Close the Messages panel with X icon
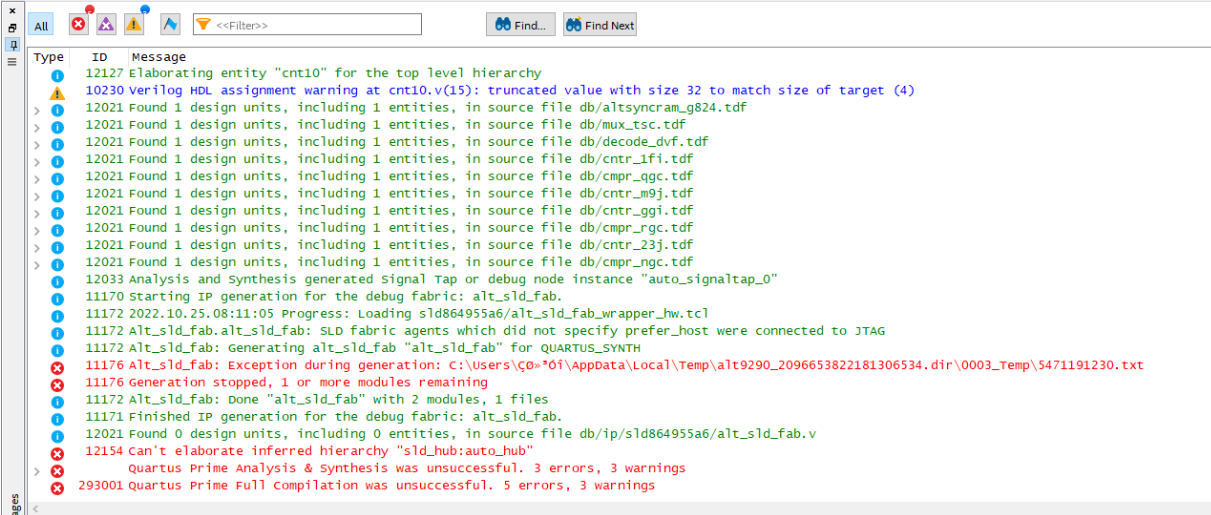The height and width of the screenshot is (515, 1211). click(12, 9)
